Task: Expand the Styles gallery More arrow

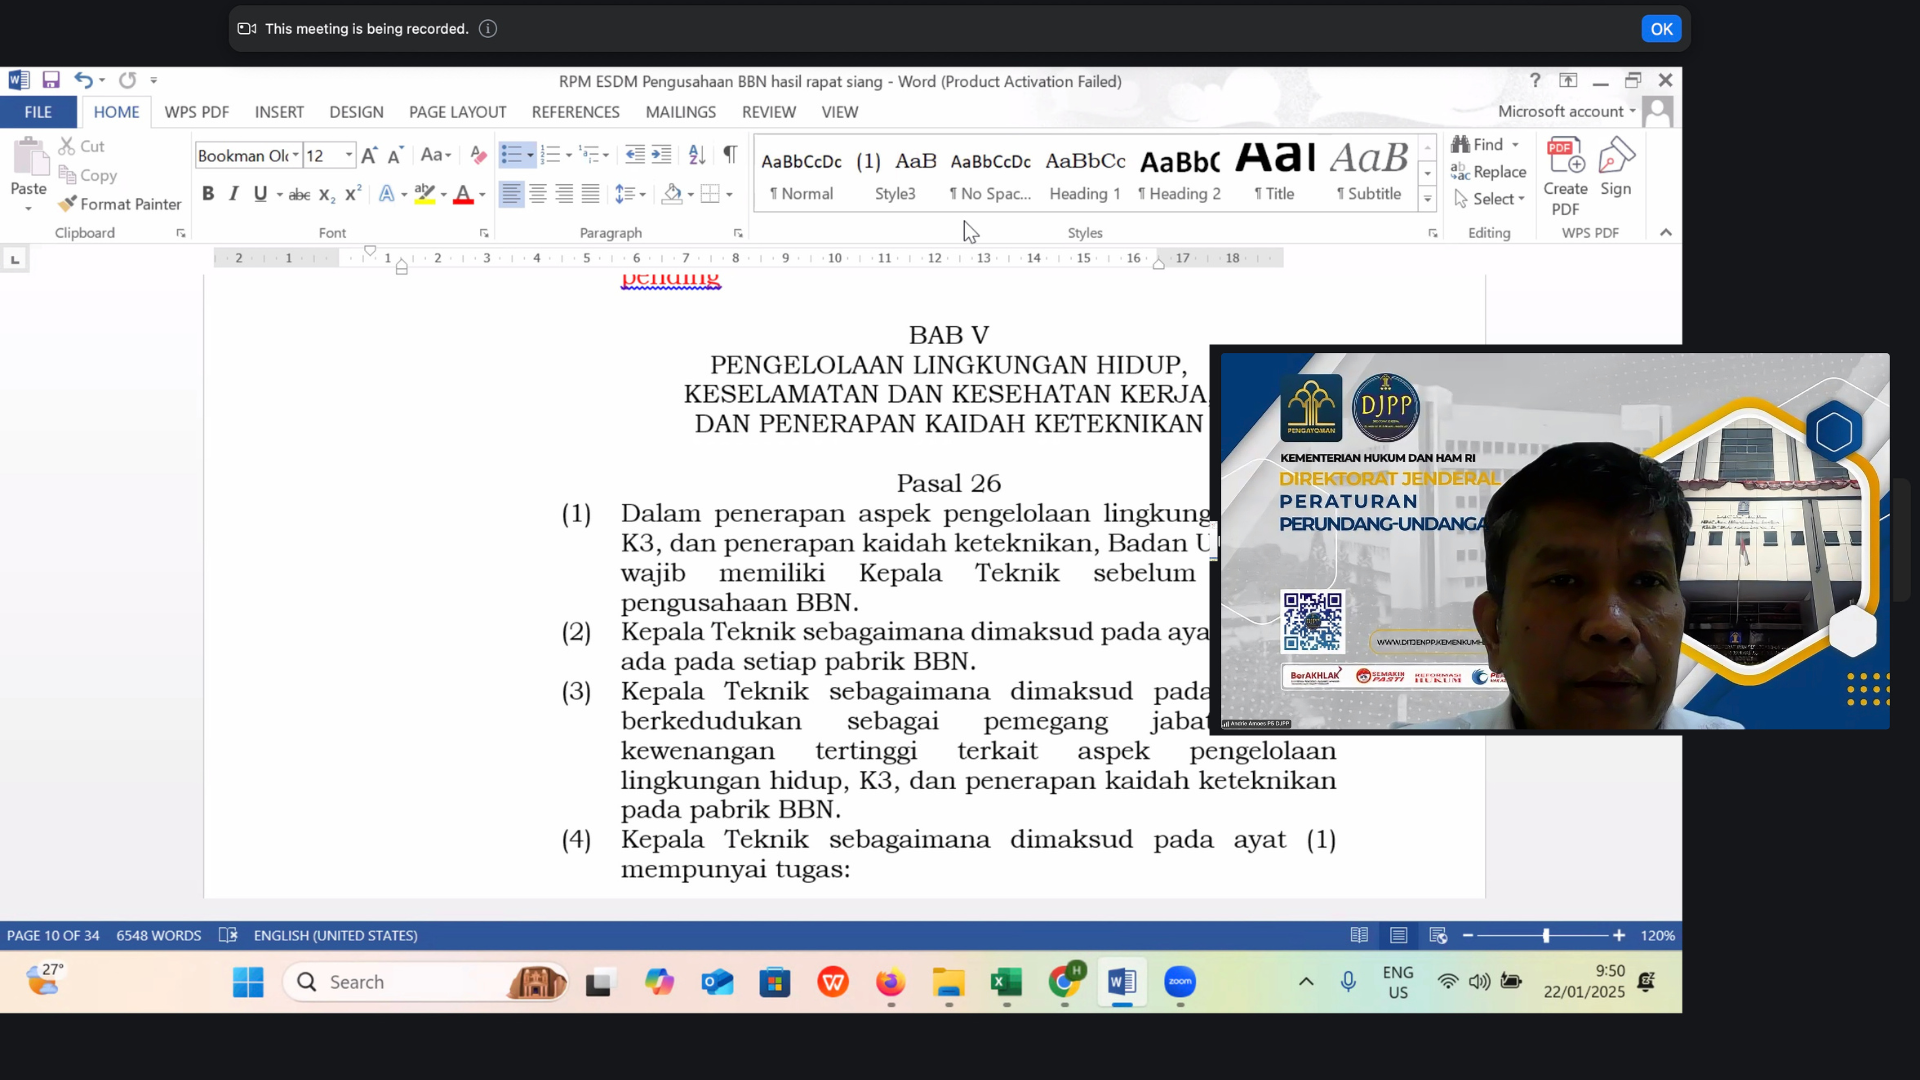Action: (x=1428, y=200)
